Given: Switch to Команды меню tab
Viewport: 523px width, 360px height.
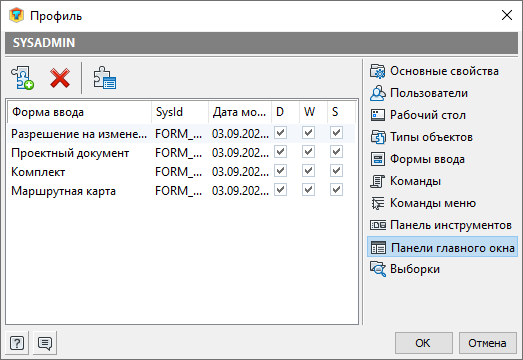Looking at the screenshot, I should 423,203.
